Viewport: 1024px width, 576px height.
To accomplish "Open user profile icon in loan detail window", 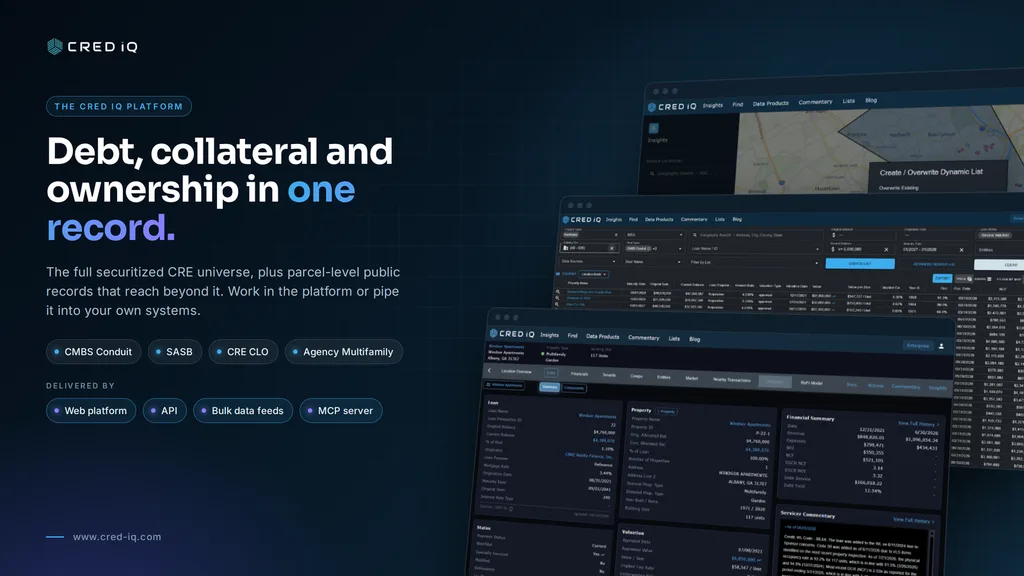I will [941, 346].
